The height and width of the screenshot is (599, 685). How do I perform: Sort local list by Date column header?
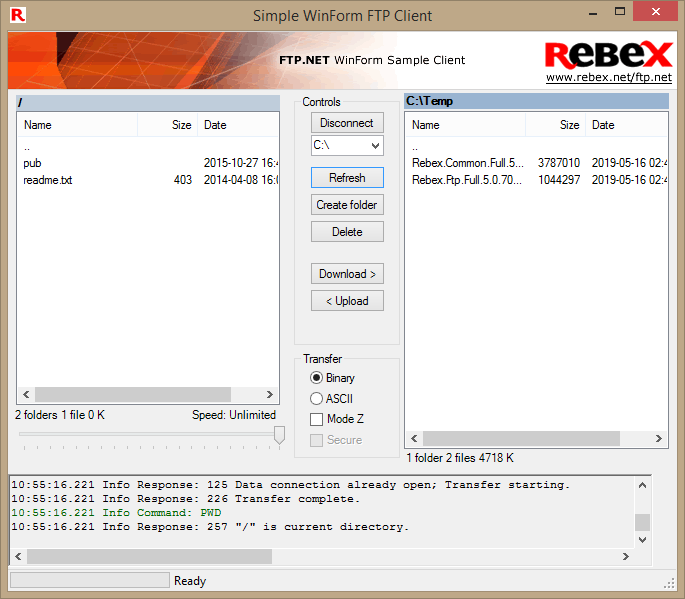[626, 125]
